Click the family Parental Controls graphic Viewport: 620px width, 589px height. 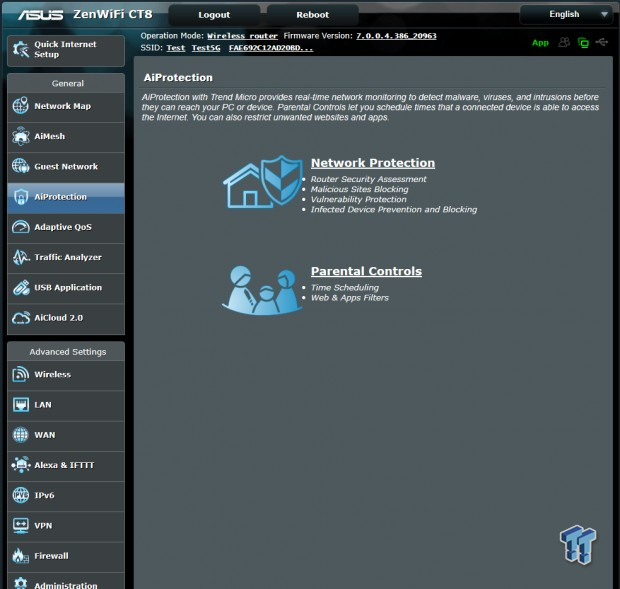click(x=261, y=291)
